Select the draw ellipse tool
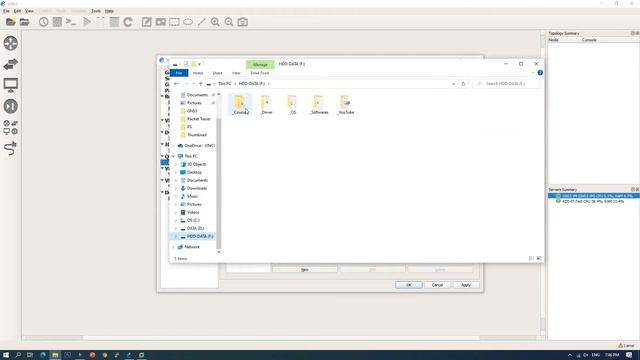This screenshot has width=640, height=360. point(188,22)
